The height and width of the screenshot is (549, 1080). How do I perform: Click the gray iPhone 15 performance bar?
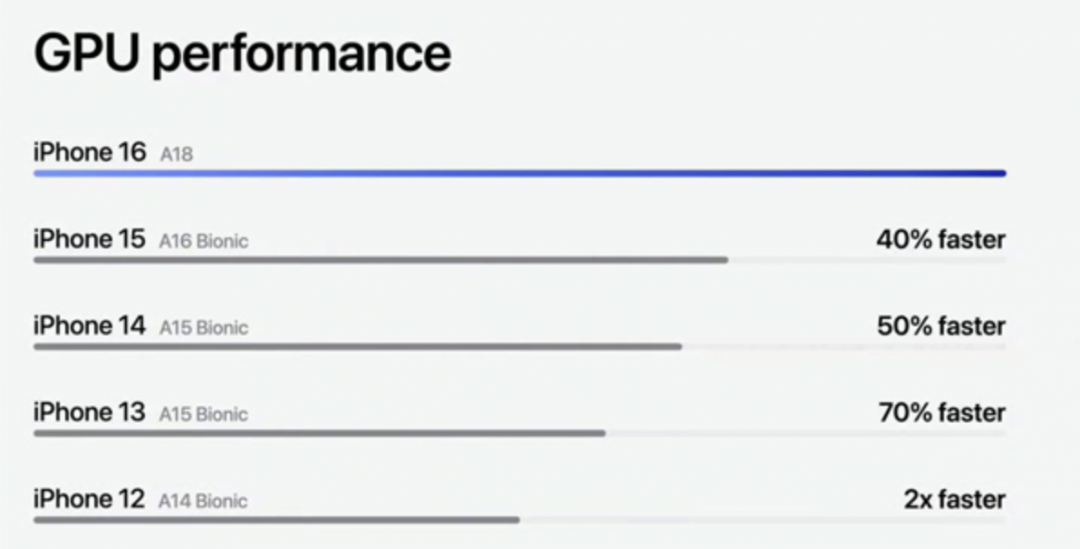pos(380,260)
